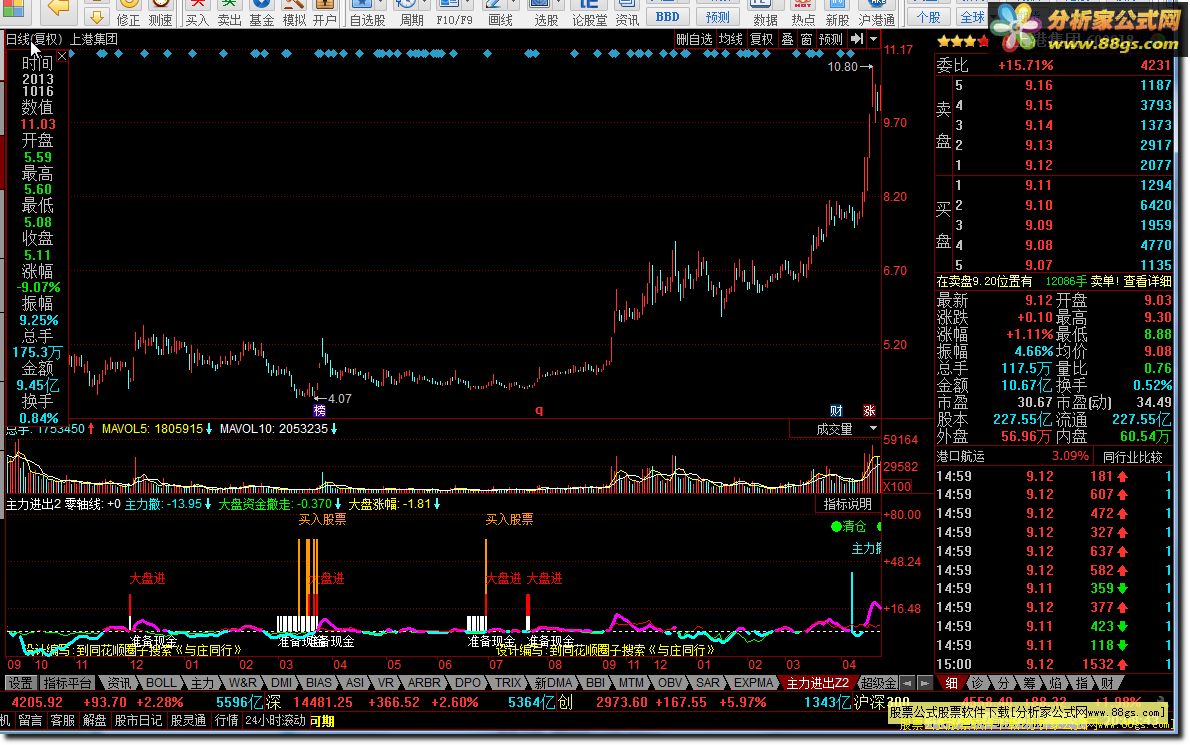Select the TRIX indicator tab
The width and height of the screenshot is (1190, 745).
tap(508, 683)
